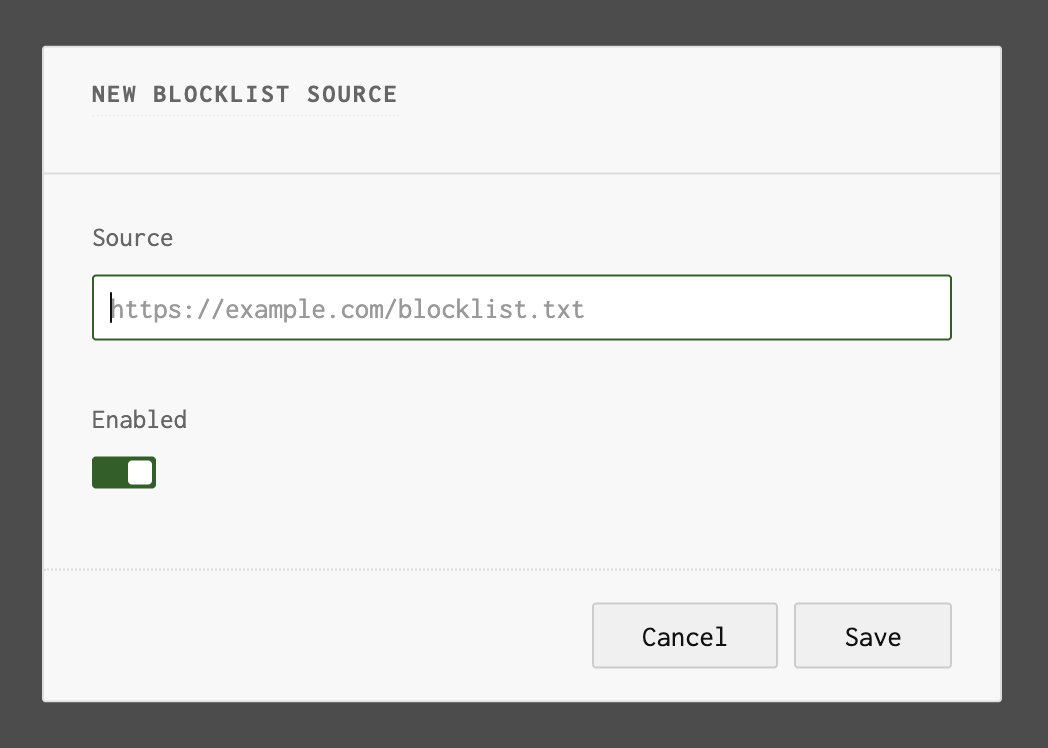Click the NEW BLOCKLIST SOURCE heading
The height and width of the screenshot is (748, 1048).
click(x=244, y=94)
